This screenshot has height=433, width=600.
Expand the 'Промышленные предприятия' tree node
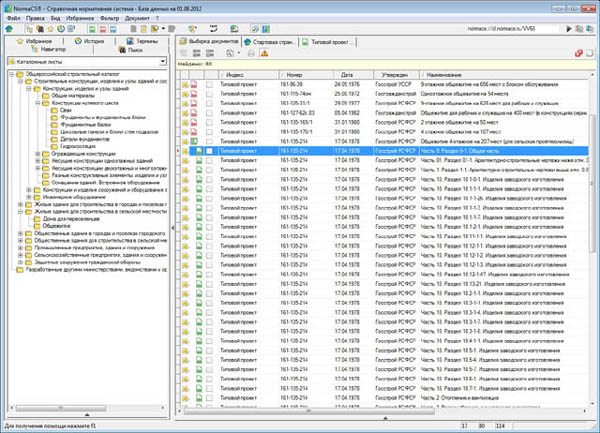pos(20,248)
